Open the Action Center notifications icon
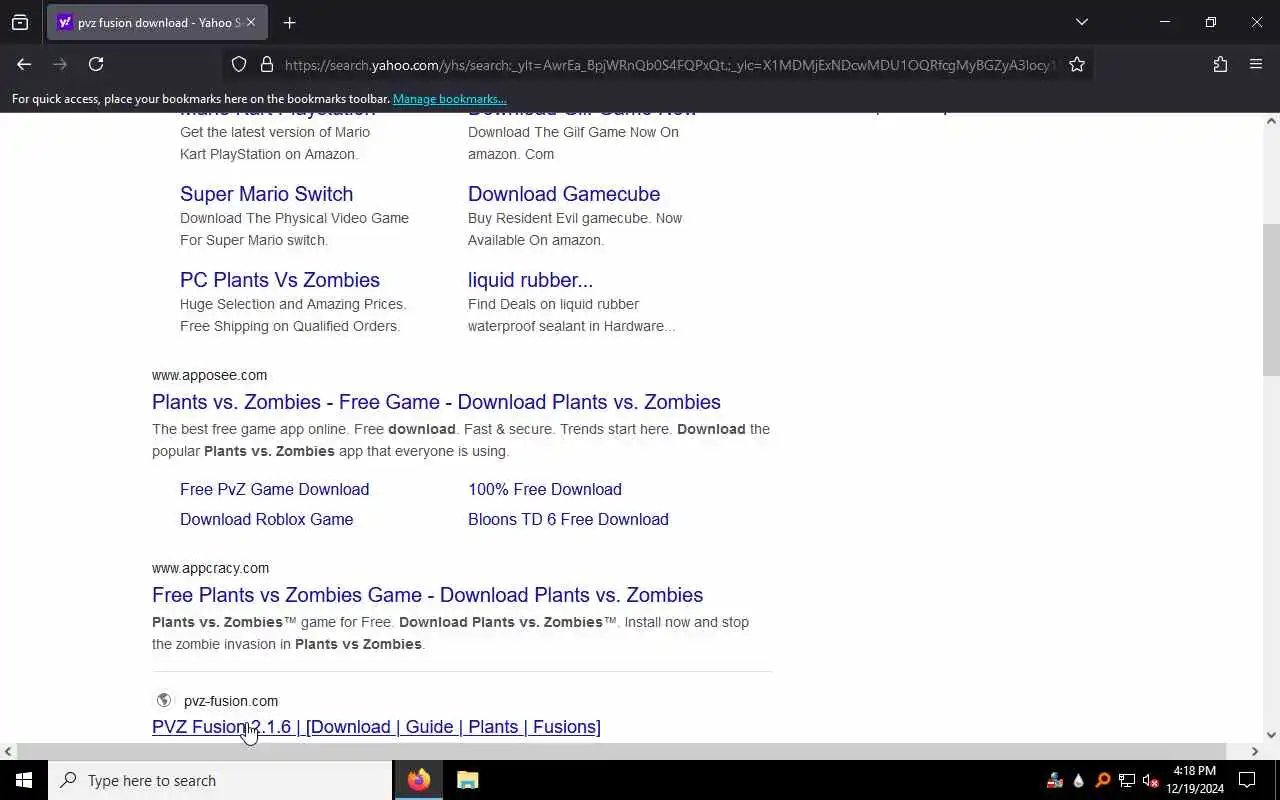 pos(1247,780)
